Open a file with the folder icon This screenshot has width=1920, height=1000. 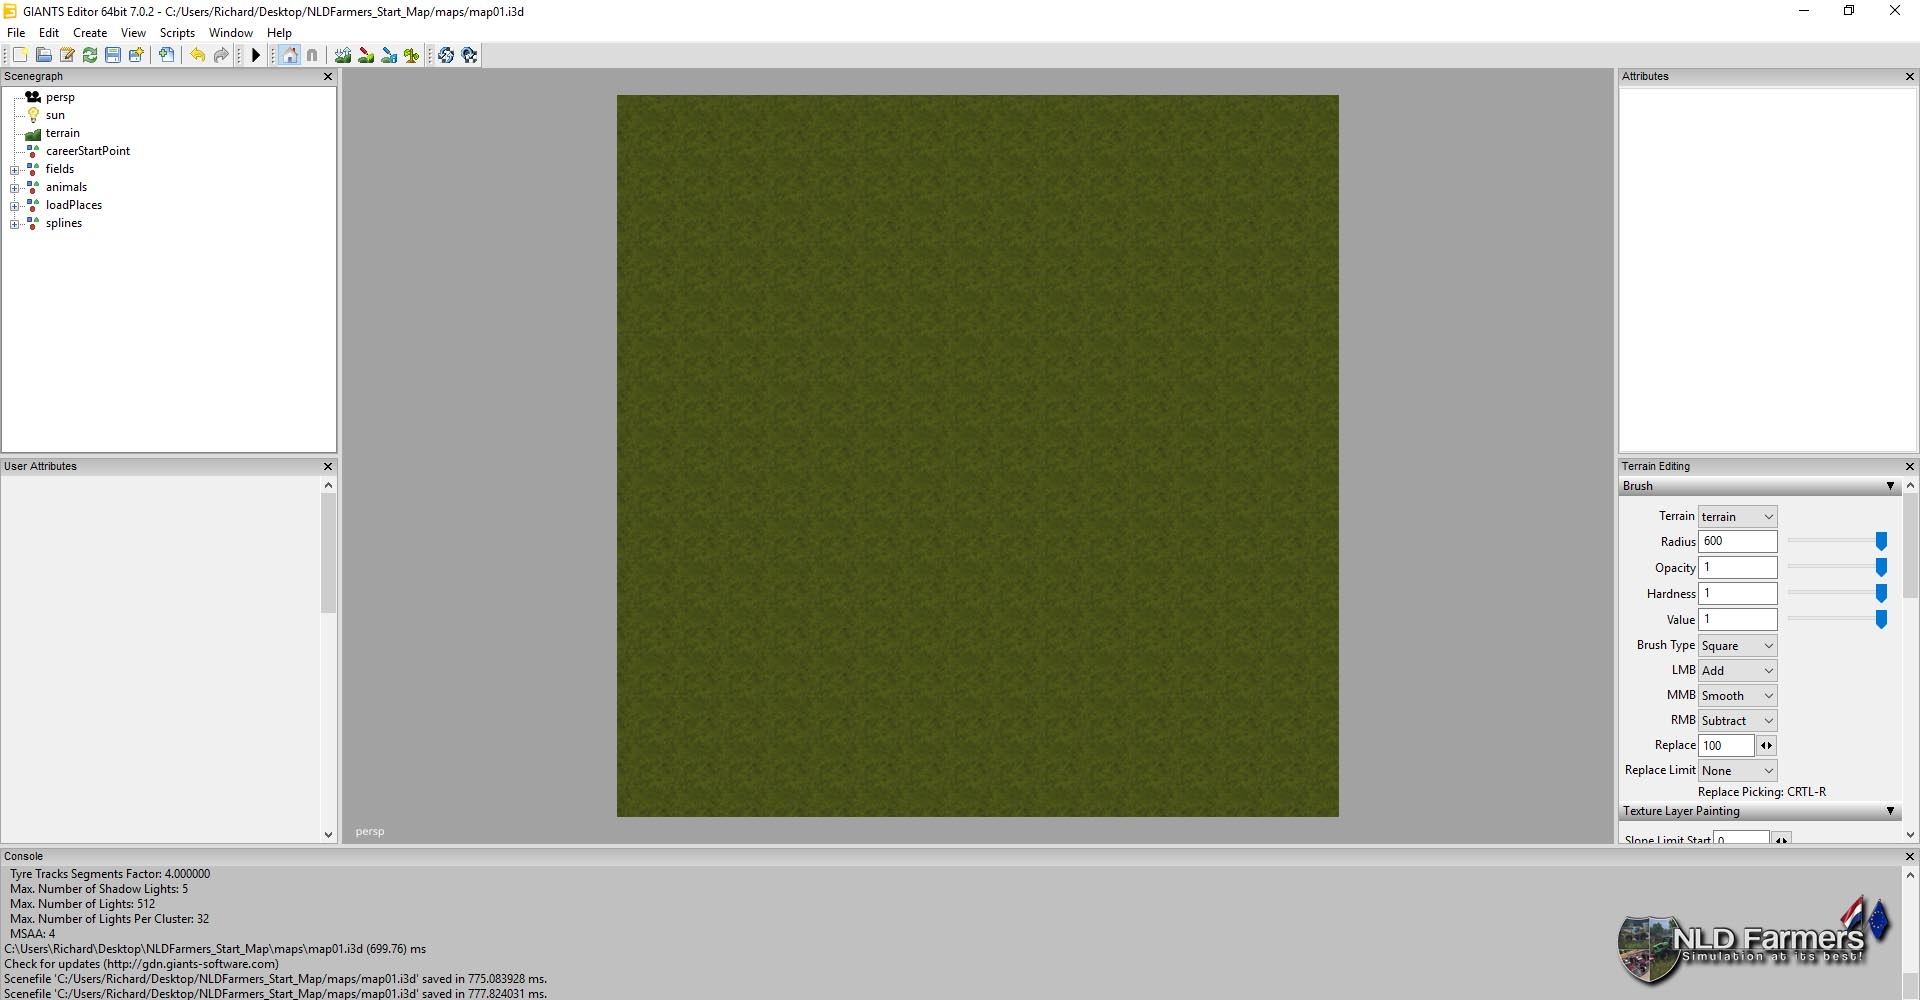[43, 56]
